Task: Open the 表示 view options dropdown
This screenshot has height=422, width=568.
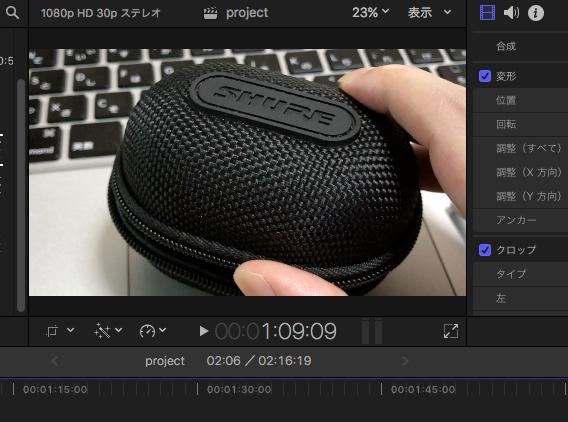Action: coord(429,13)
